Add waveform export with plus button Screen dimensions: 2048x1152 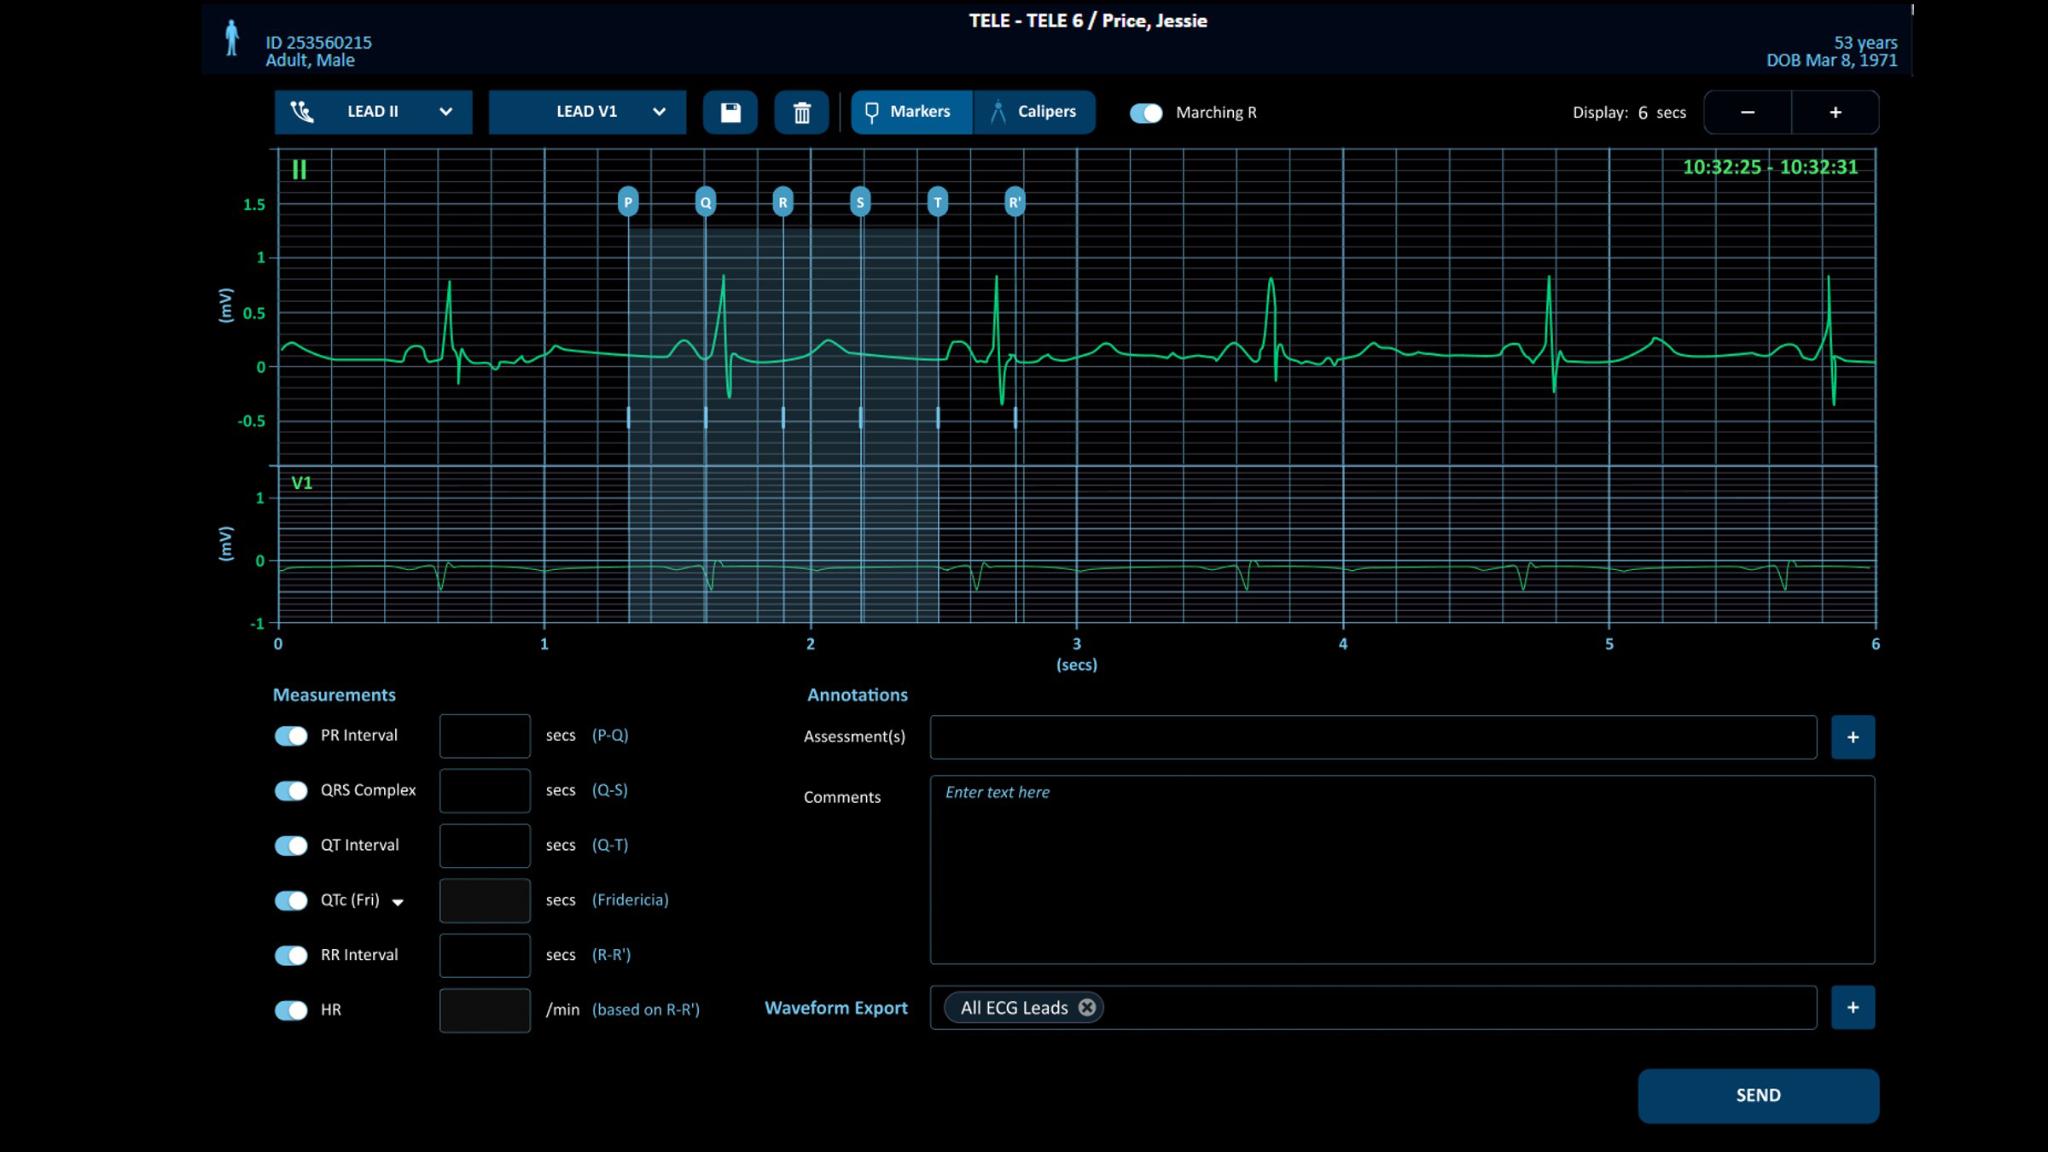tap(1852, 1008)
